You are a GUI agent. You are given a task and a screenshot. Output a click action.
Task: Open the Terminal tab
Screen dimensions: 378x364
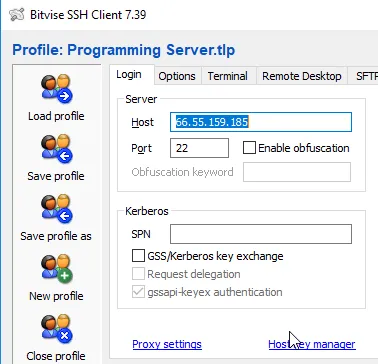228,76
